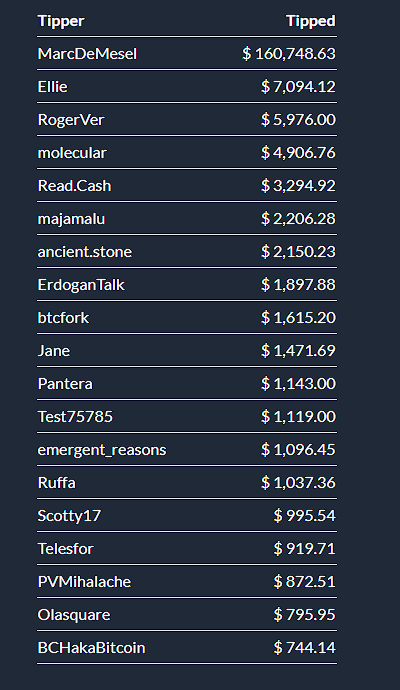Click the Tipped column header
This screenshot has width=400, height=690.
(x=311, y=21)
